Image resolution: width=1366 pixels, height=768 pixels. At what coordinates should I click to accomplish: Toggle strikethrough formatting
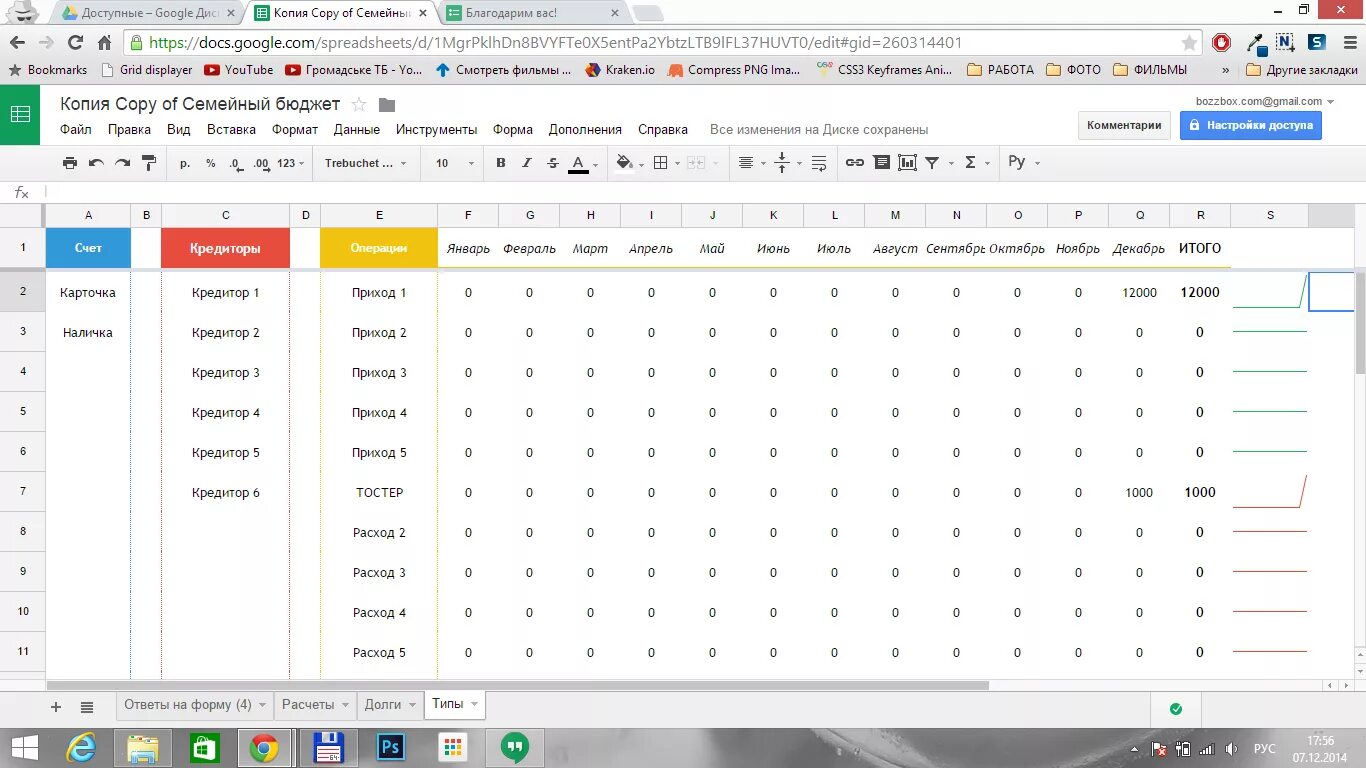(553, 163)
